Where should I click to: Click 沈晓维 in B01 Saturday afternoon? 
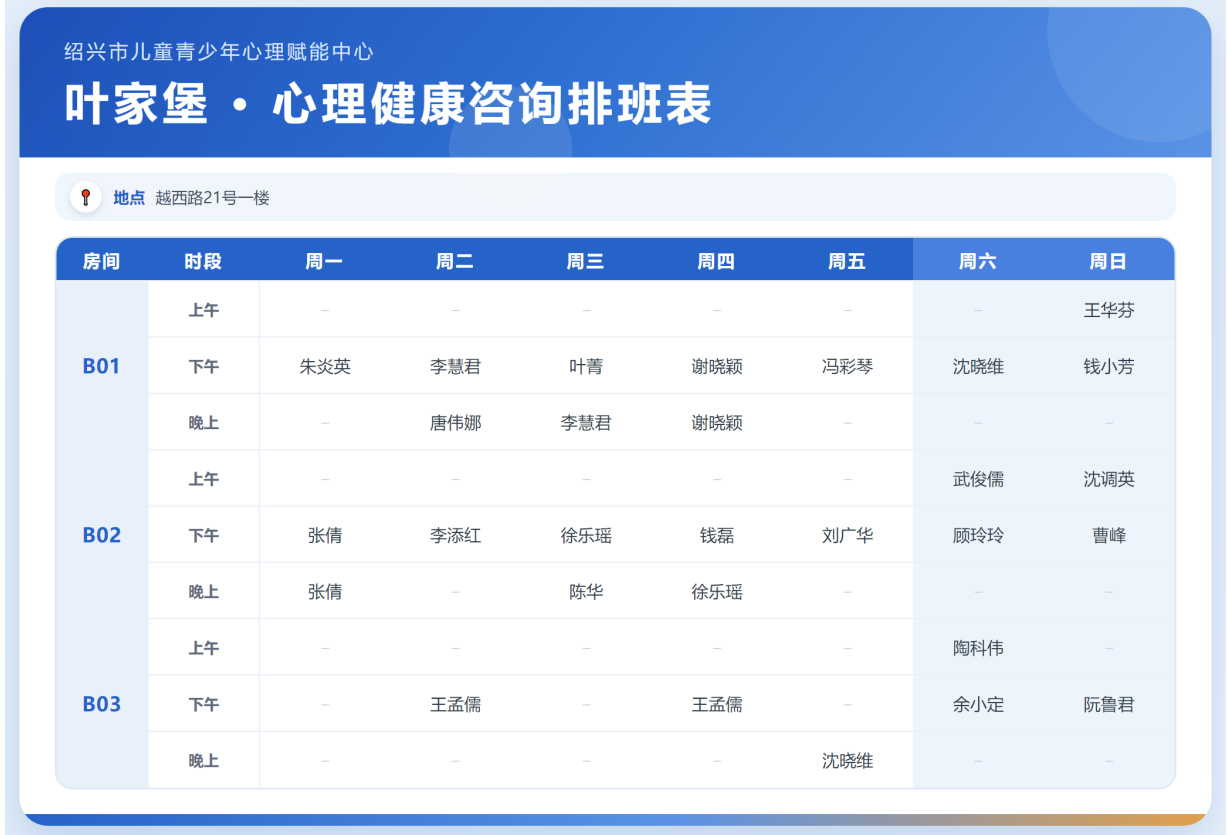click(x=978, y=367)
